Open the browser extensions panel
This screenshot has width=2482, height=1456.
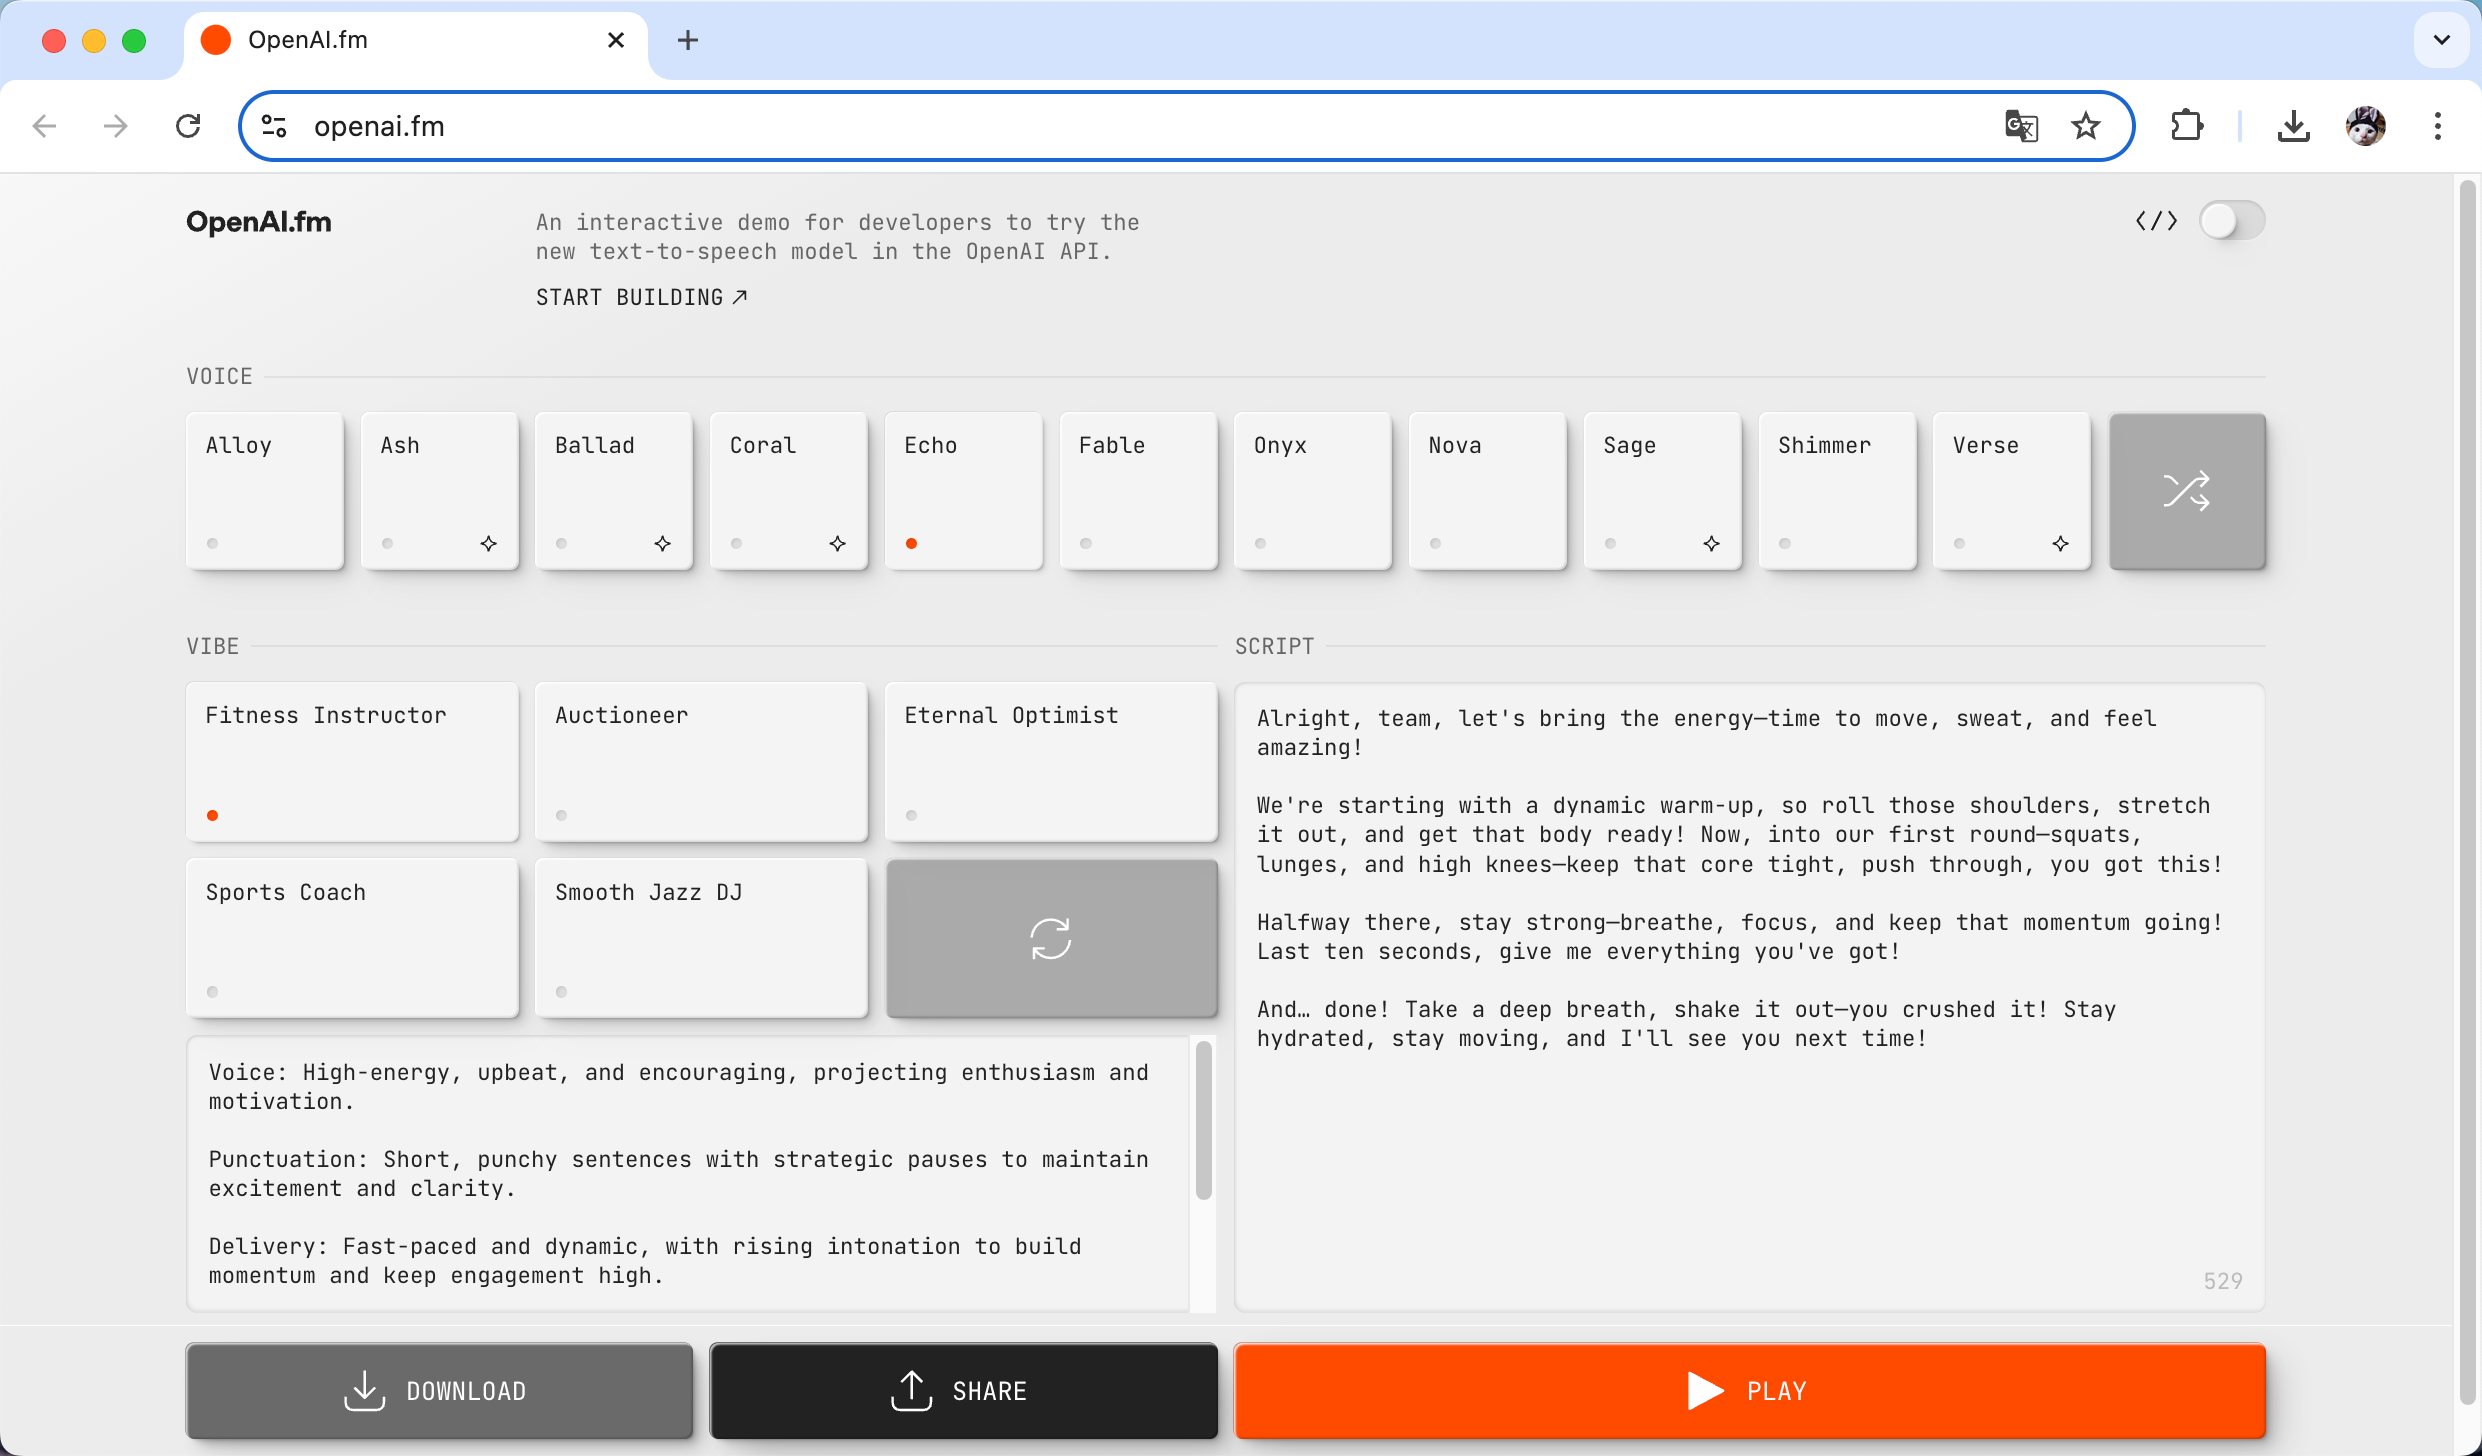[x=2187, y=125]
